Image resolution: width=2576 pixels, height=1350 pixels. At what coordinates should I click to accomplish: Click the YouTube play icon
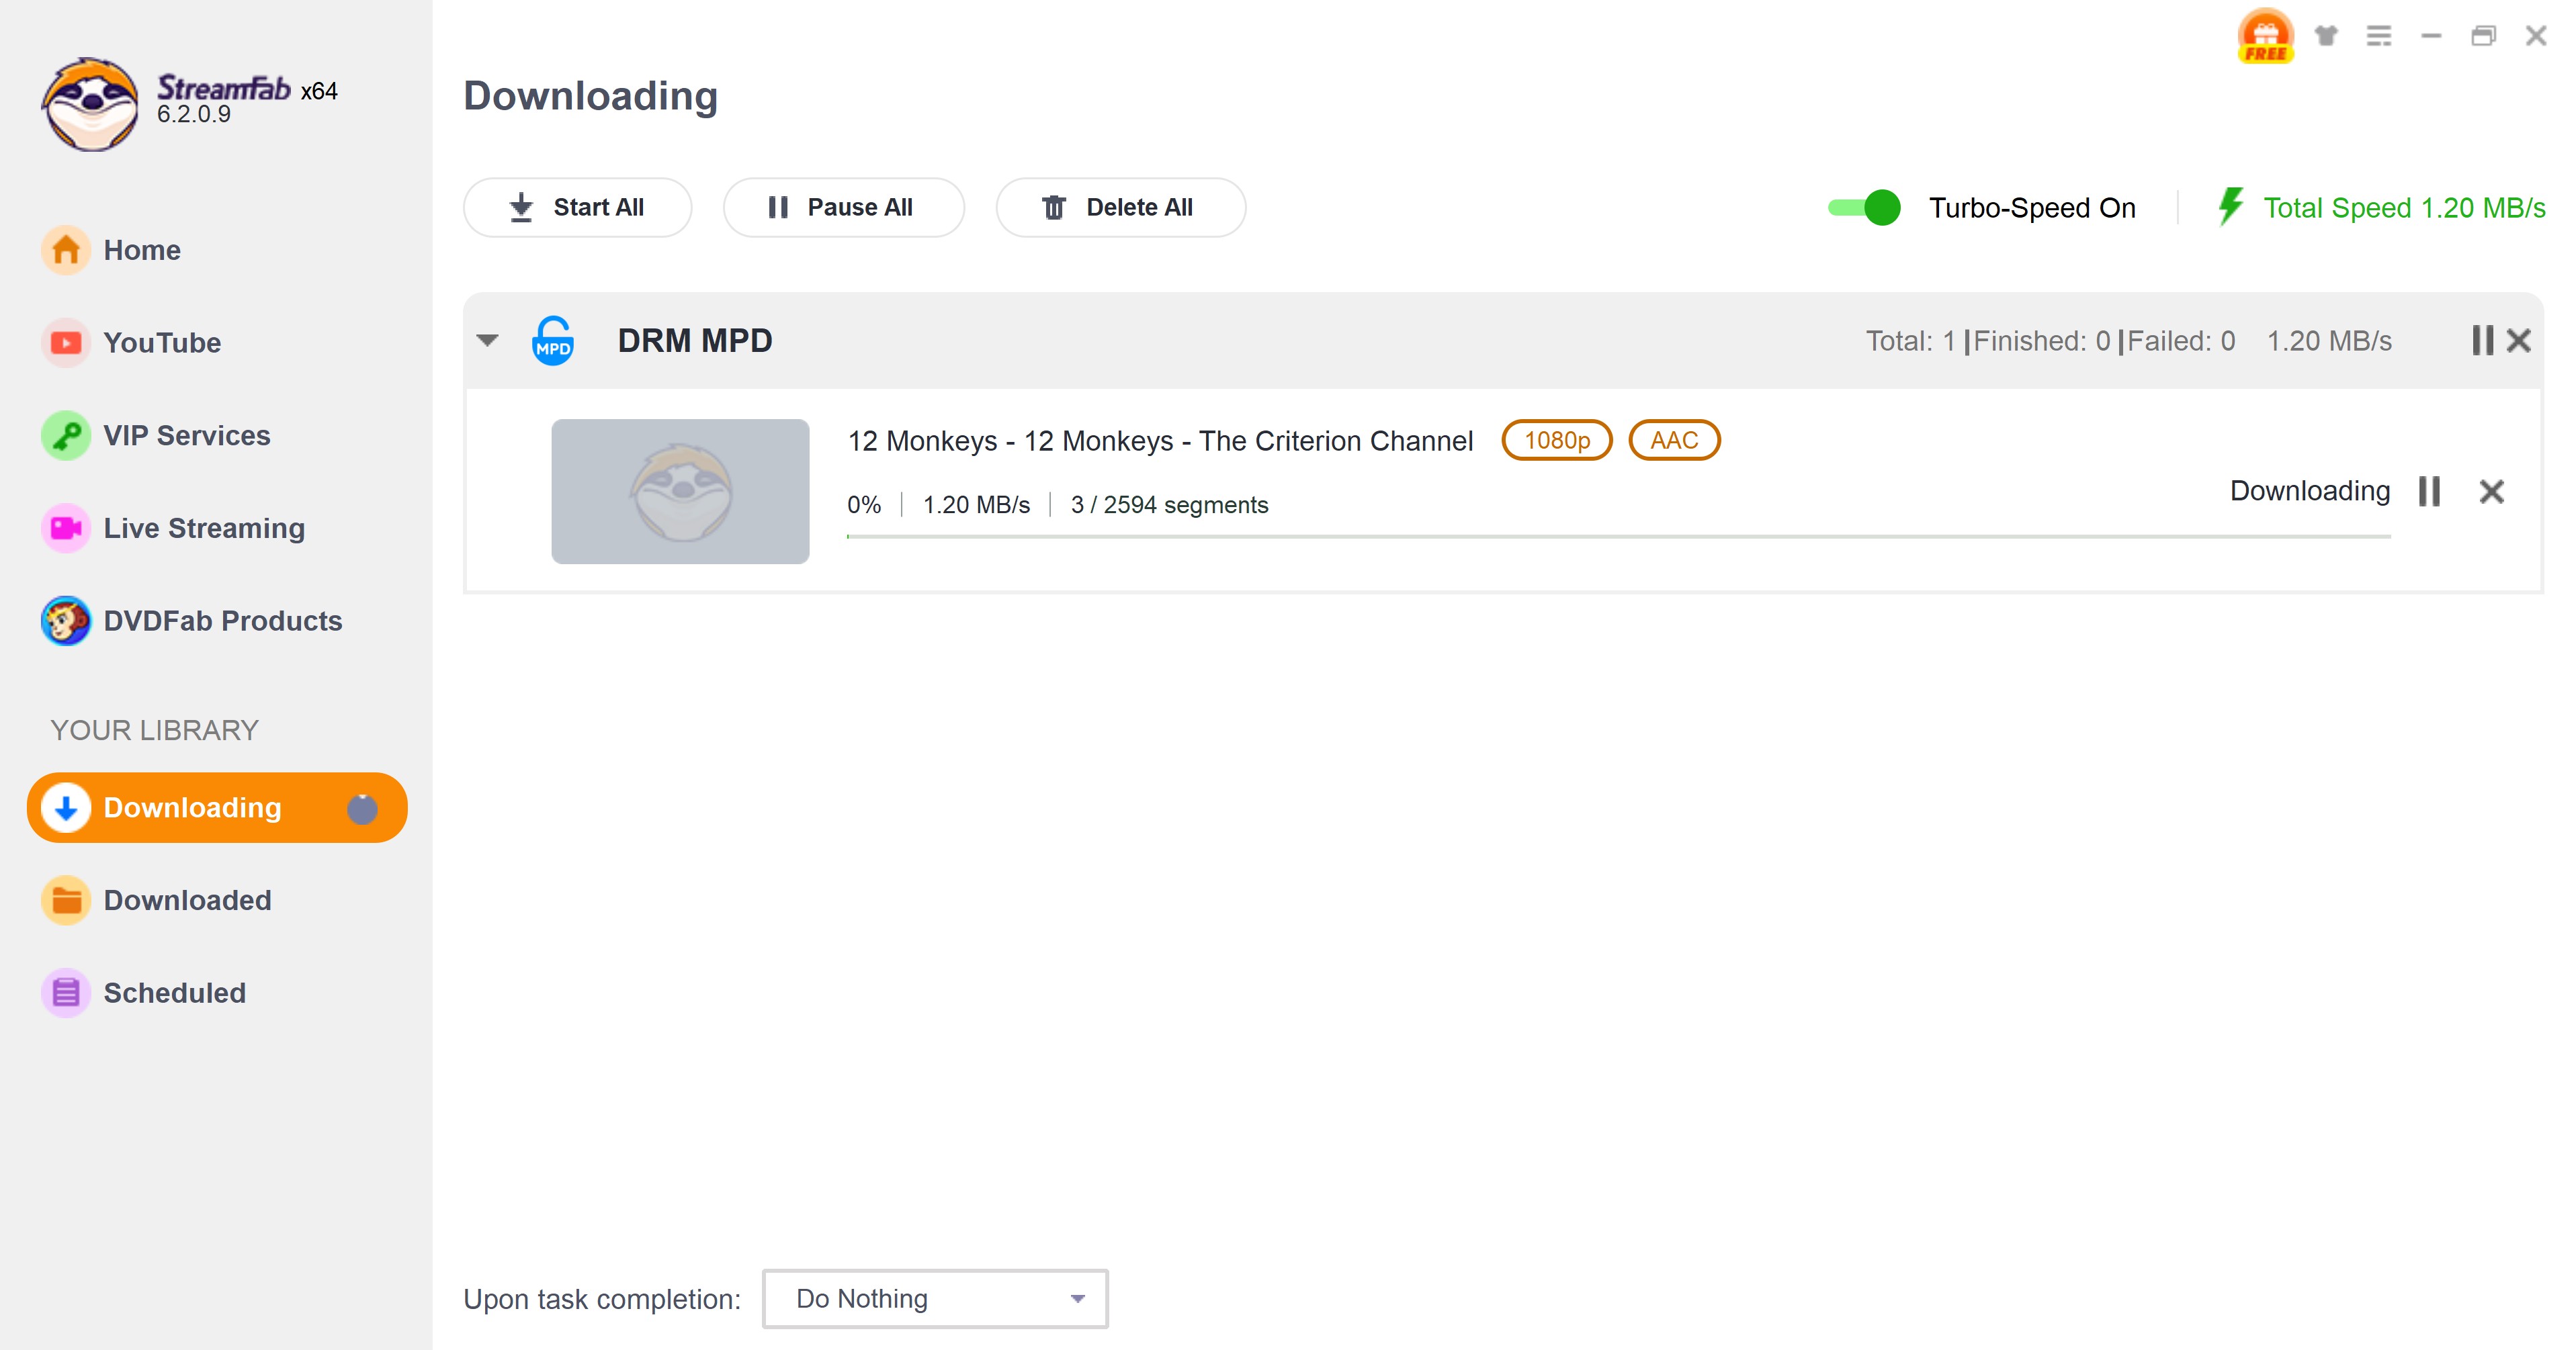click(x=66, y=343)
